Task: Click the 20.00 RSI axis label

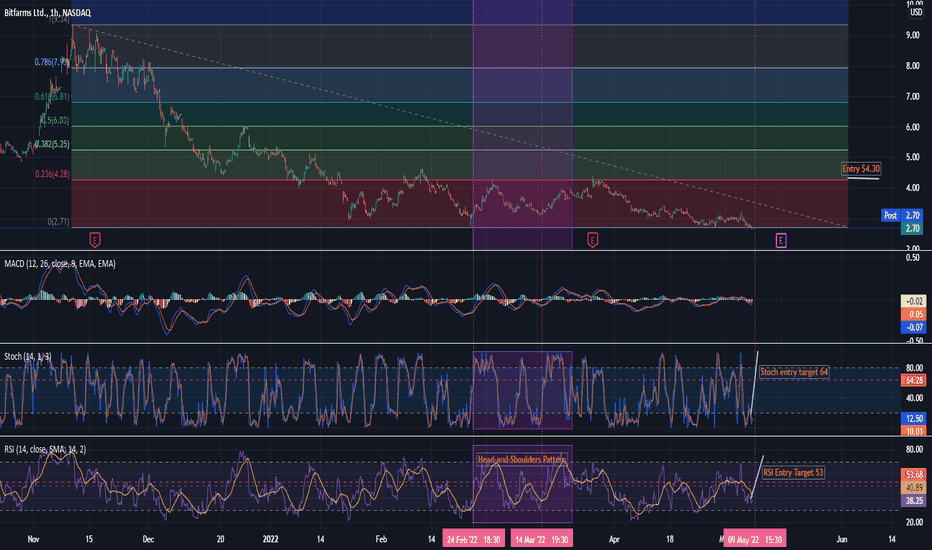Action: point(914,522)
